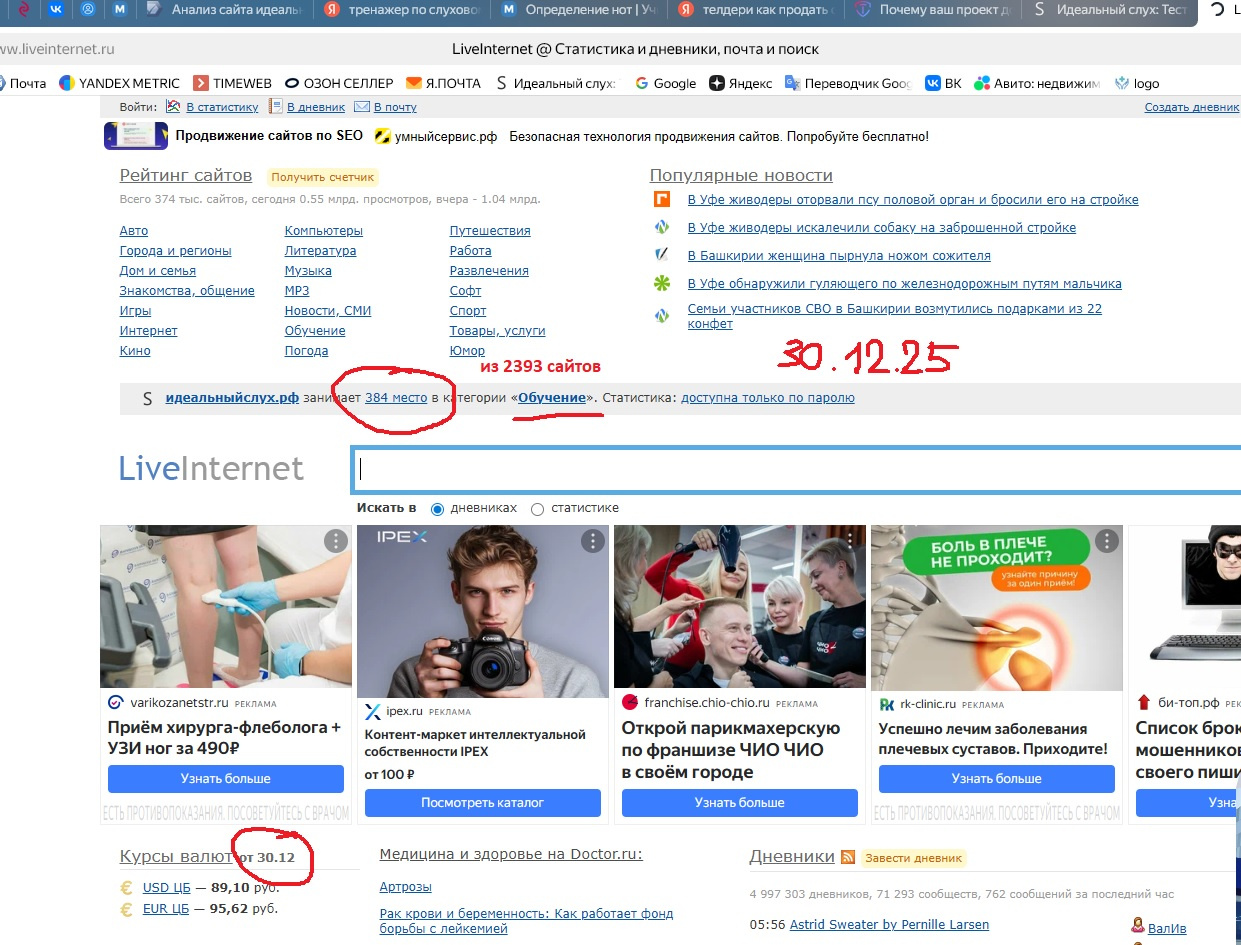Click 'Узнать больше' under varikozanetstr ad
Viewport: 1241px width, 945px height.
226,779
